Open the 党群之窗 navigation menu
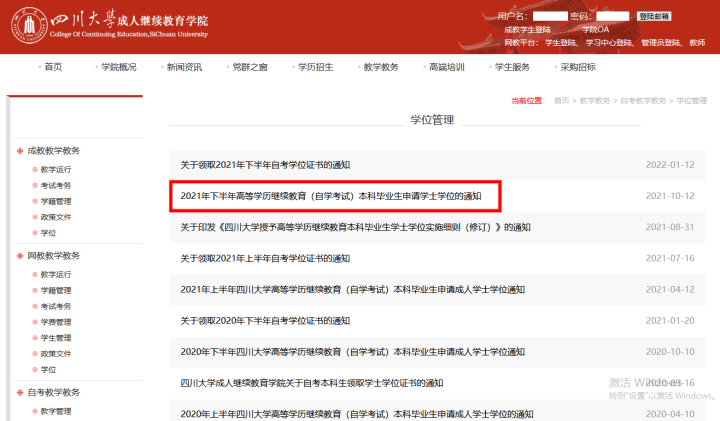720x421 pixels. (250, 67)
